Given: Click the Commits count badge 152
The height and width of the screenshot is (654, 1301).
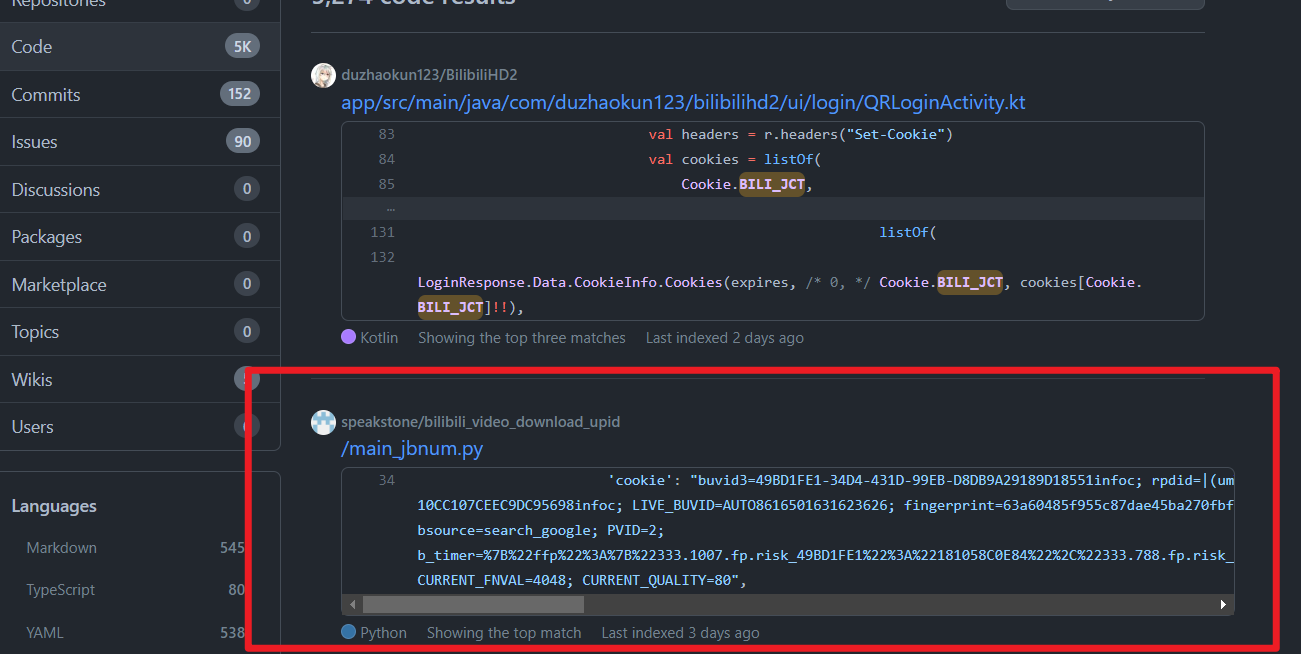Looking at the screenshot, I should coord(240,94).
